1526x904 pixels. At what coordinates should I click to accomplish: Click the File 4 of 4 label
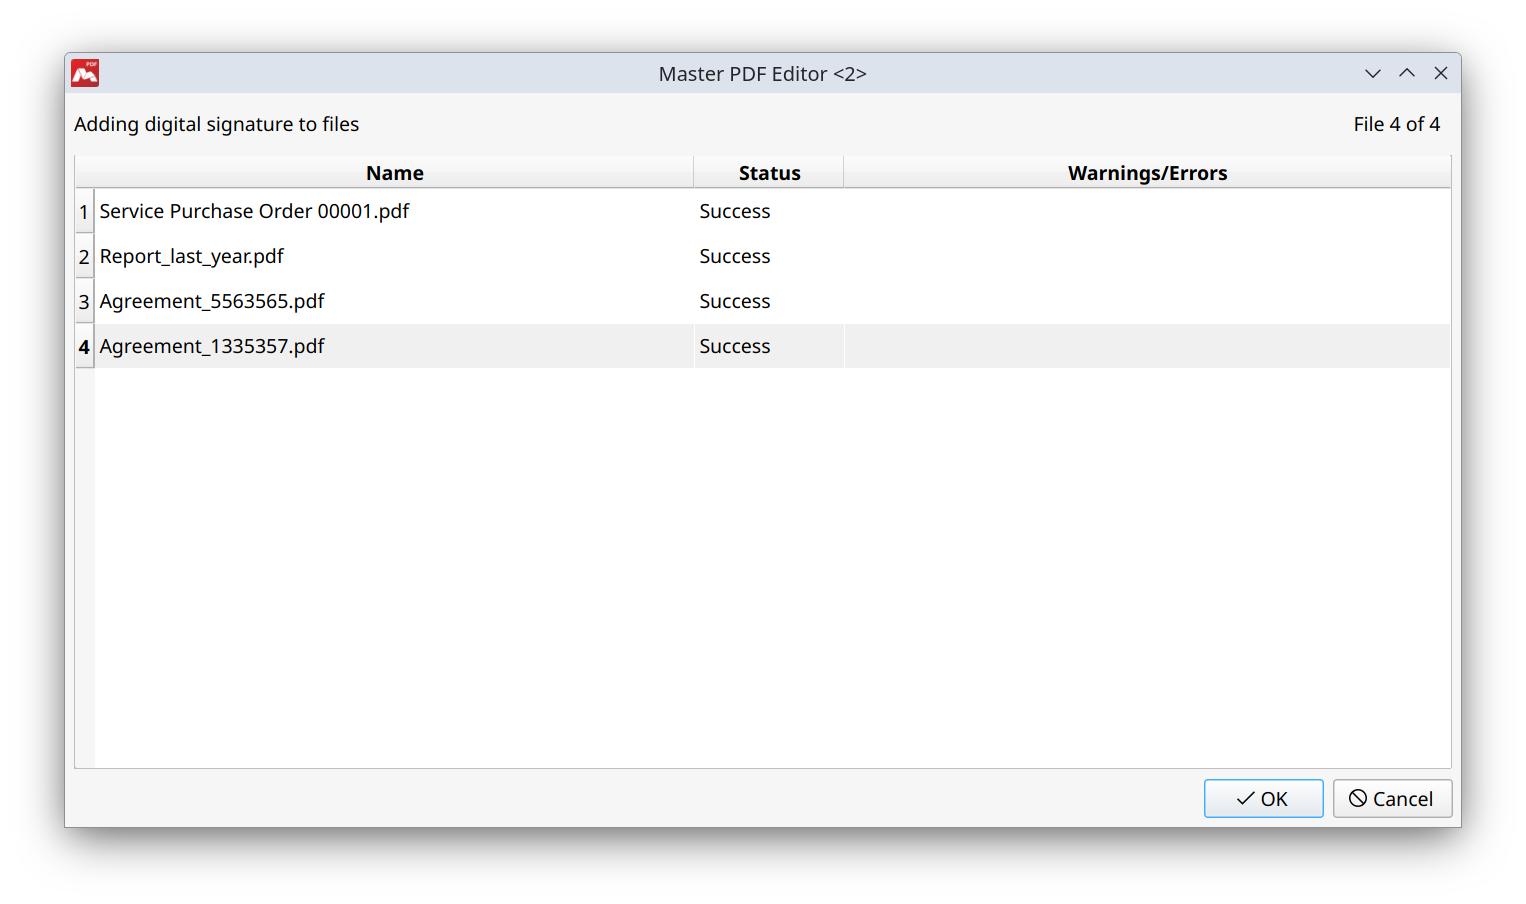[1396, 124]
